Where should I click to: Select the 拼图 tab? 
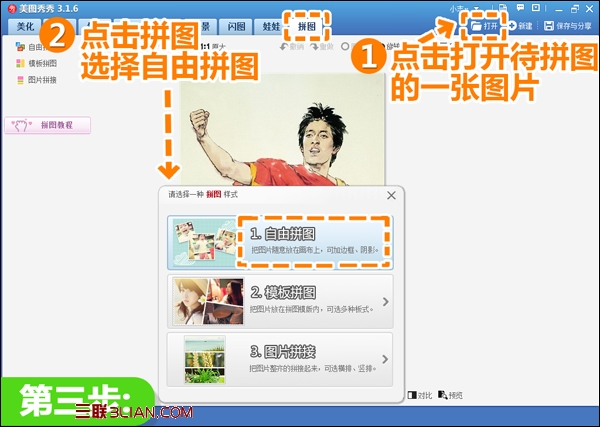(307, 26)
